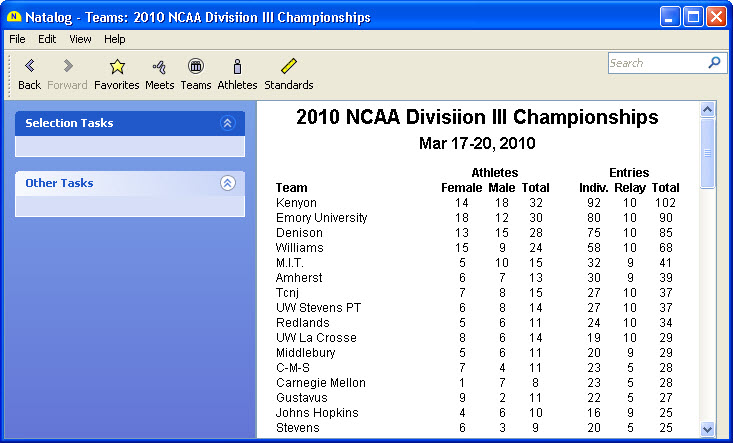
Task: Open the Athletes toolbar icon
Action: (237, 67)
